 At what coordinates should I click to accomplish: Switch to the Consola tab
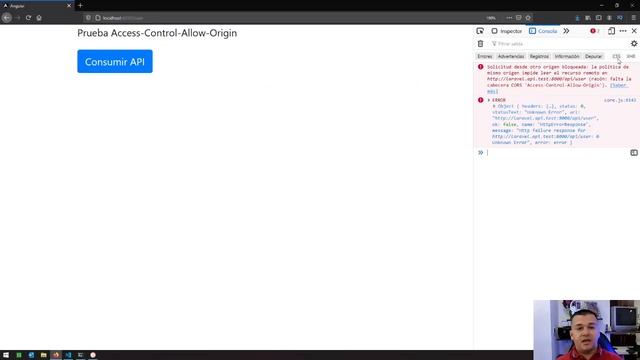543,31
